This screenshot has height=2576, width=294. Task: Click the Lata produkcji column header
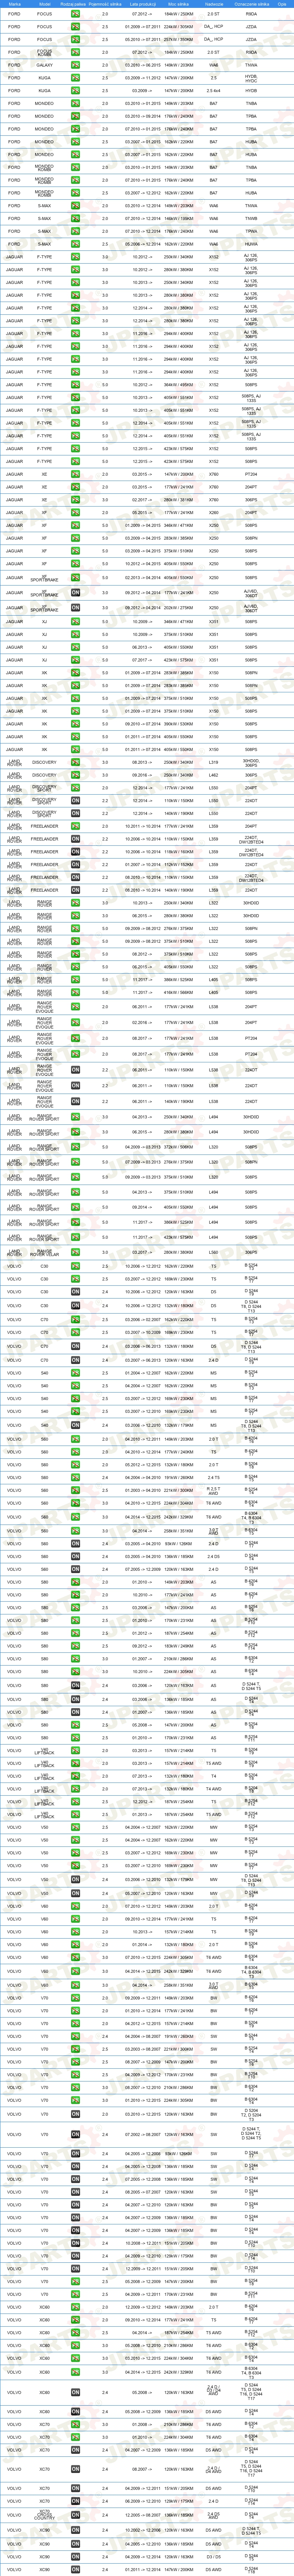[142, 4]
